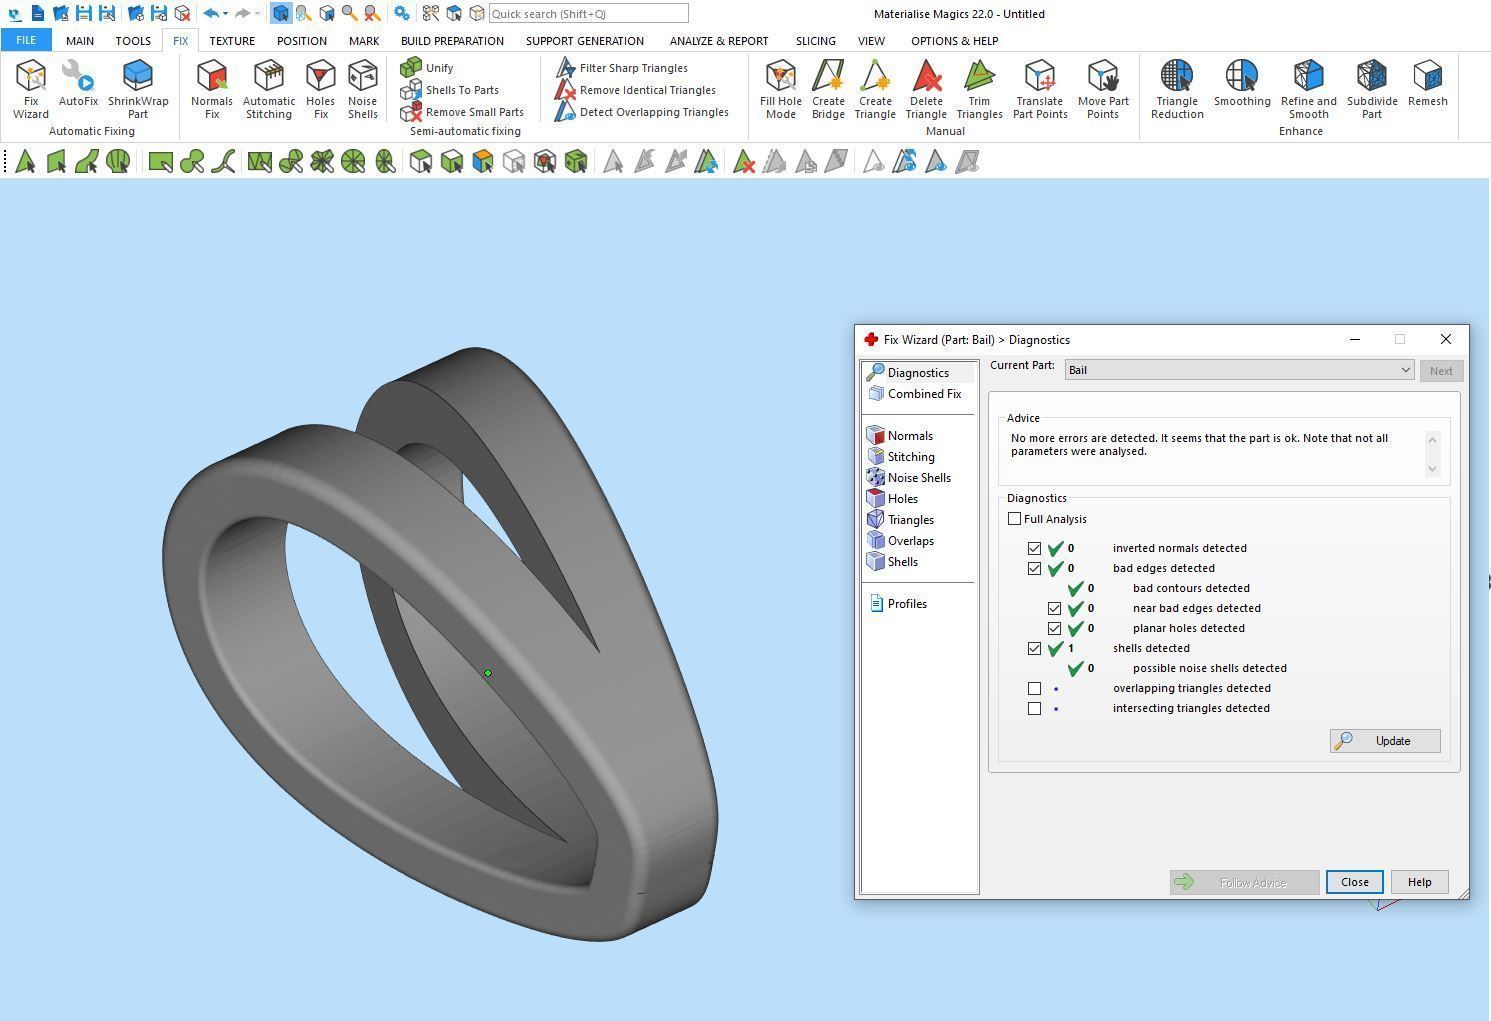This screenshot has width=1491, height=1021.
Task: Activate Move Part Points
Action: [1103, 89]
